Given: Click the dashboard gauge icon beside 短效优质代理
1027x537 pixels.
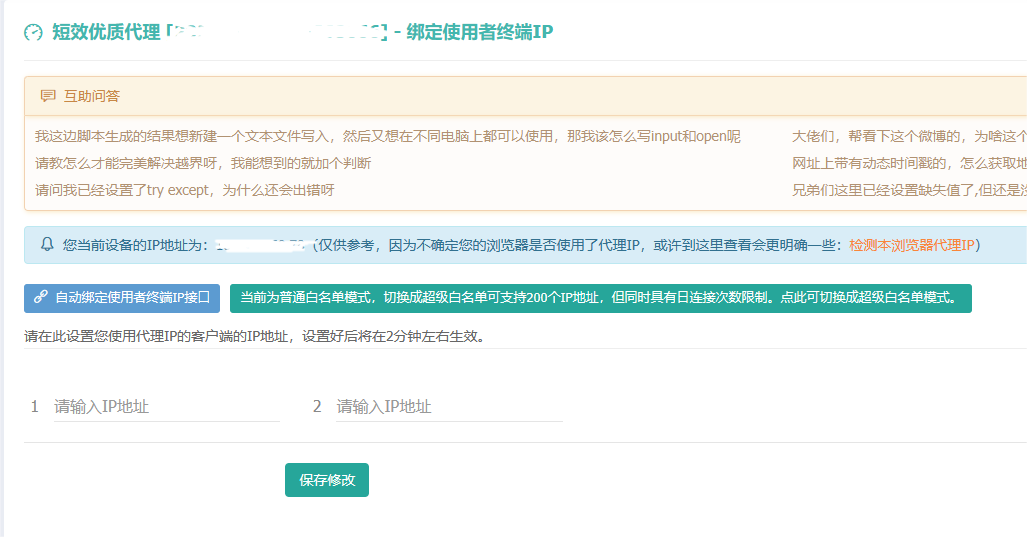Looking at the screenshot, I should coord(33,32).
